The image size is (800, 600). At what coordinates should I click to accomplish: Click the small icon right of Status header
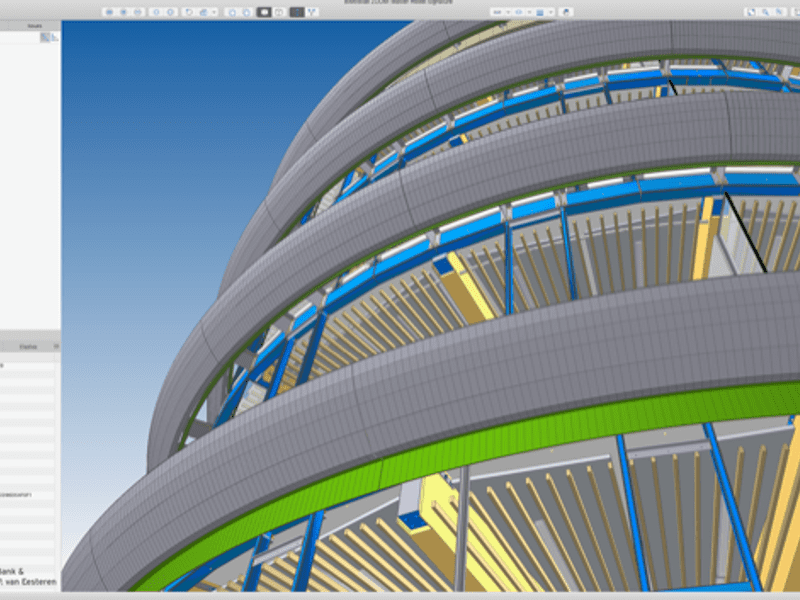coord(56,346)
